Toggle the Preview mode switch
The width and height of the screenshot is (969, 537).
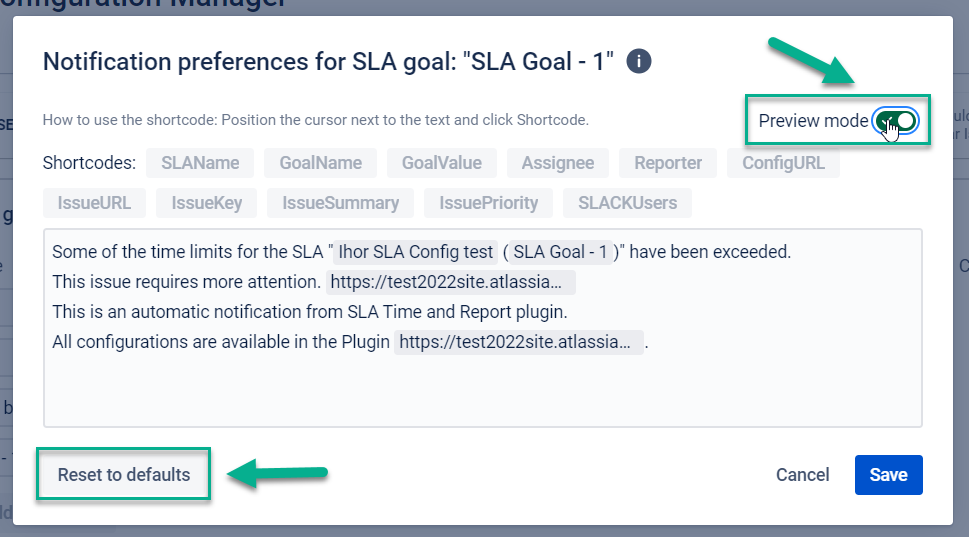point(895,121)
